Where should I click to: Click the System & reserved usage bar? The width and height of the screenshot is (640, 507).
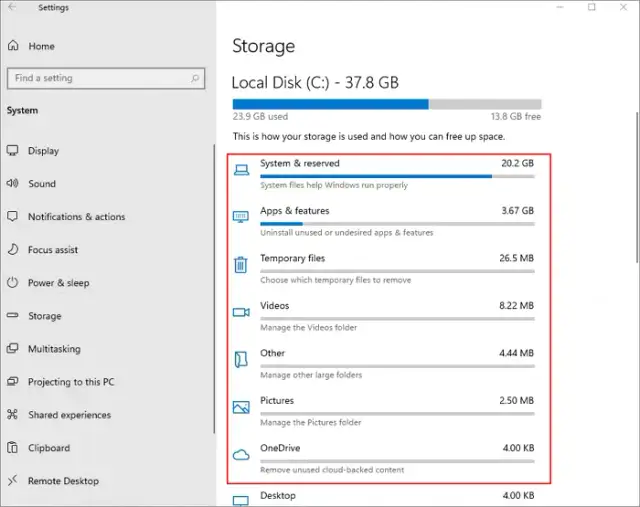tap(397, 176)
